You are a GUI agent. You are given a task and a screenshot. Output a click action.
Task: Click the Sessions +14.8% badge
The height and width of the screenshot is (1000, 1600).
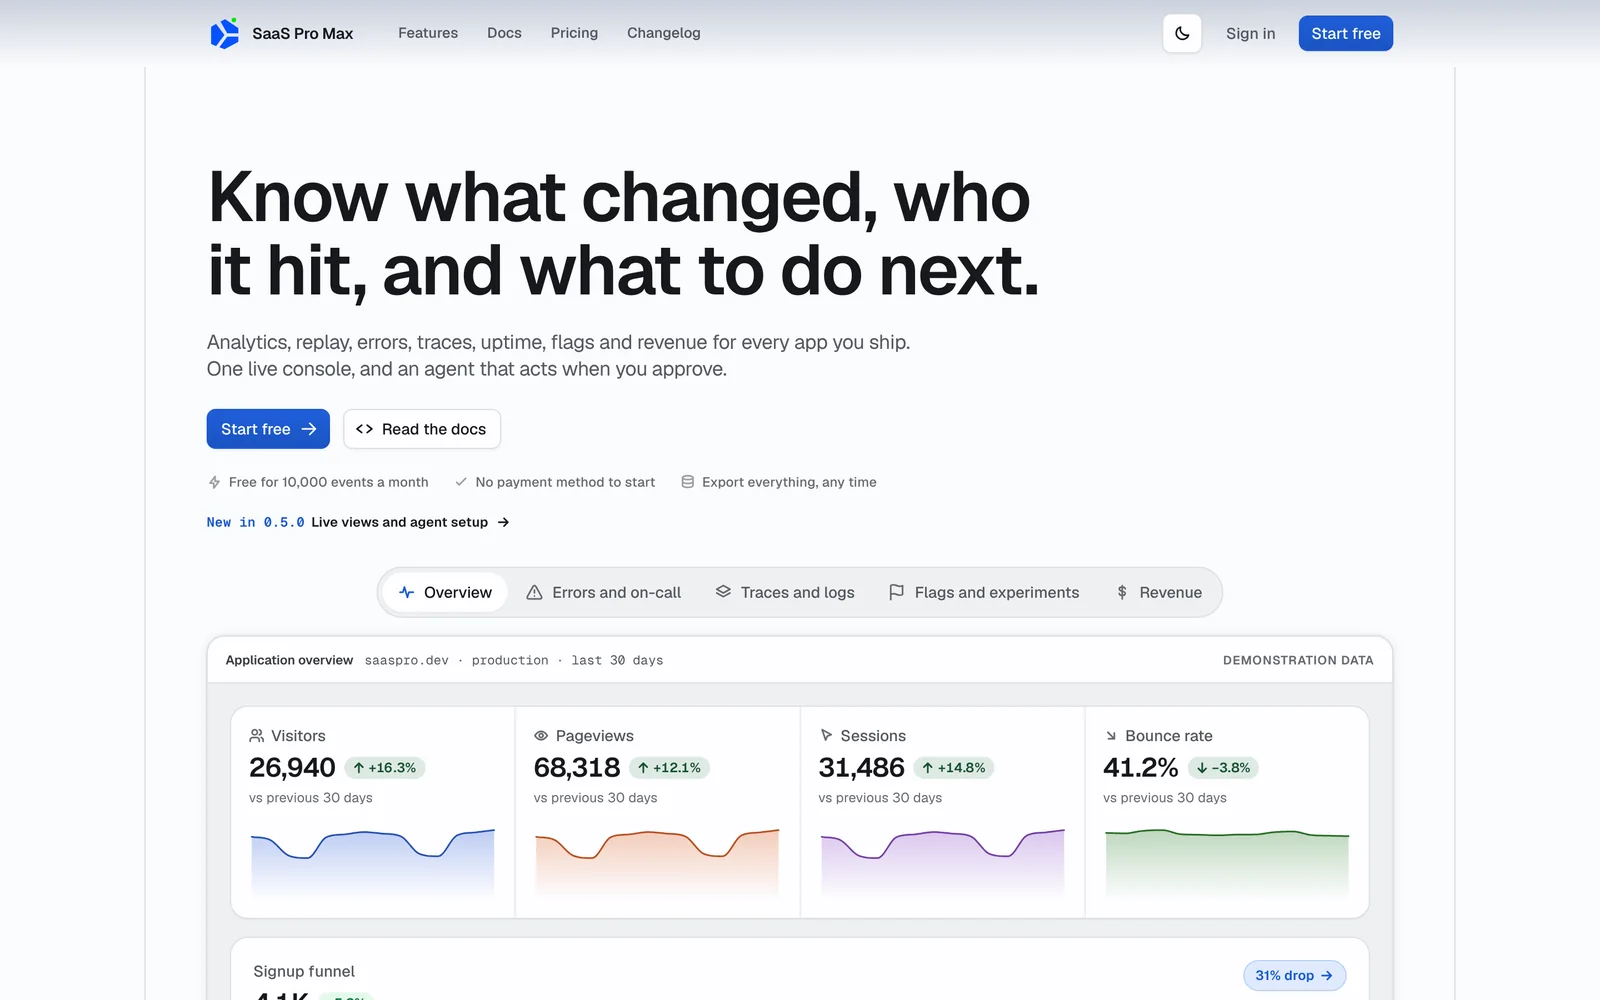tap(954, 768)
